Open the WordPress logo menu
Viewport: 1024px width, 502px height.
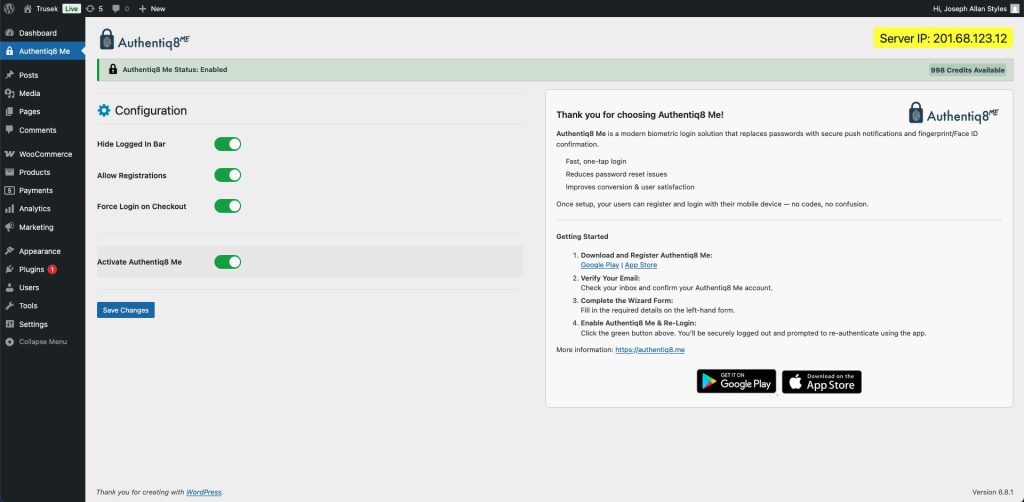(x=9, y=8)
